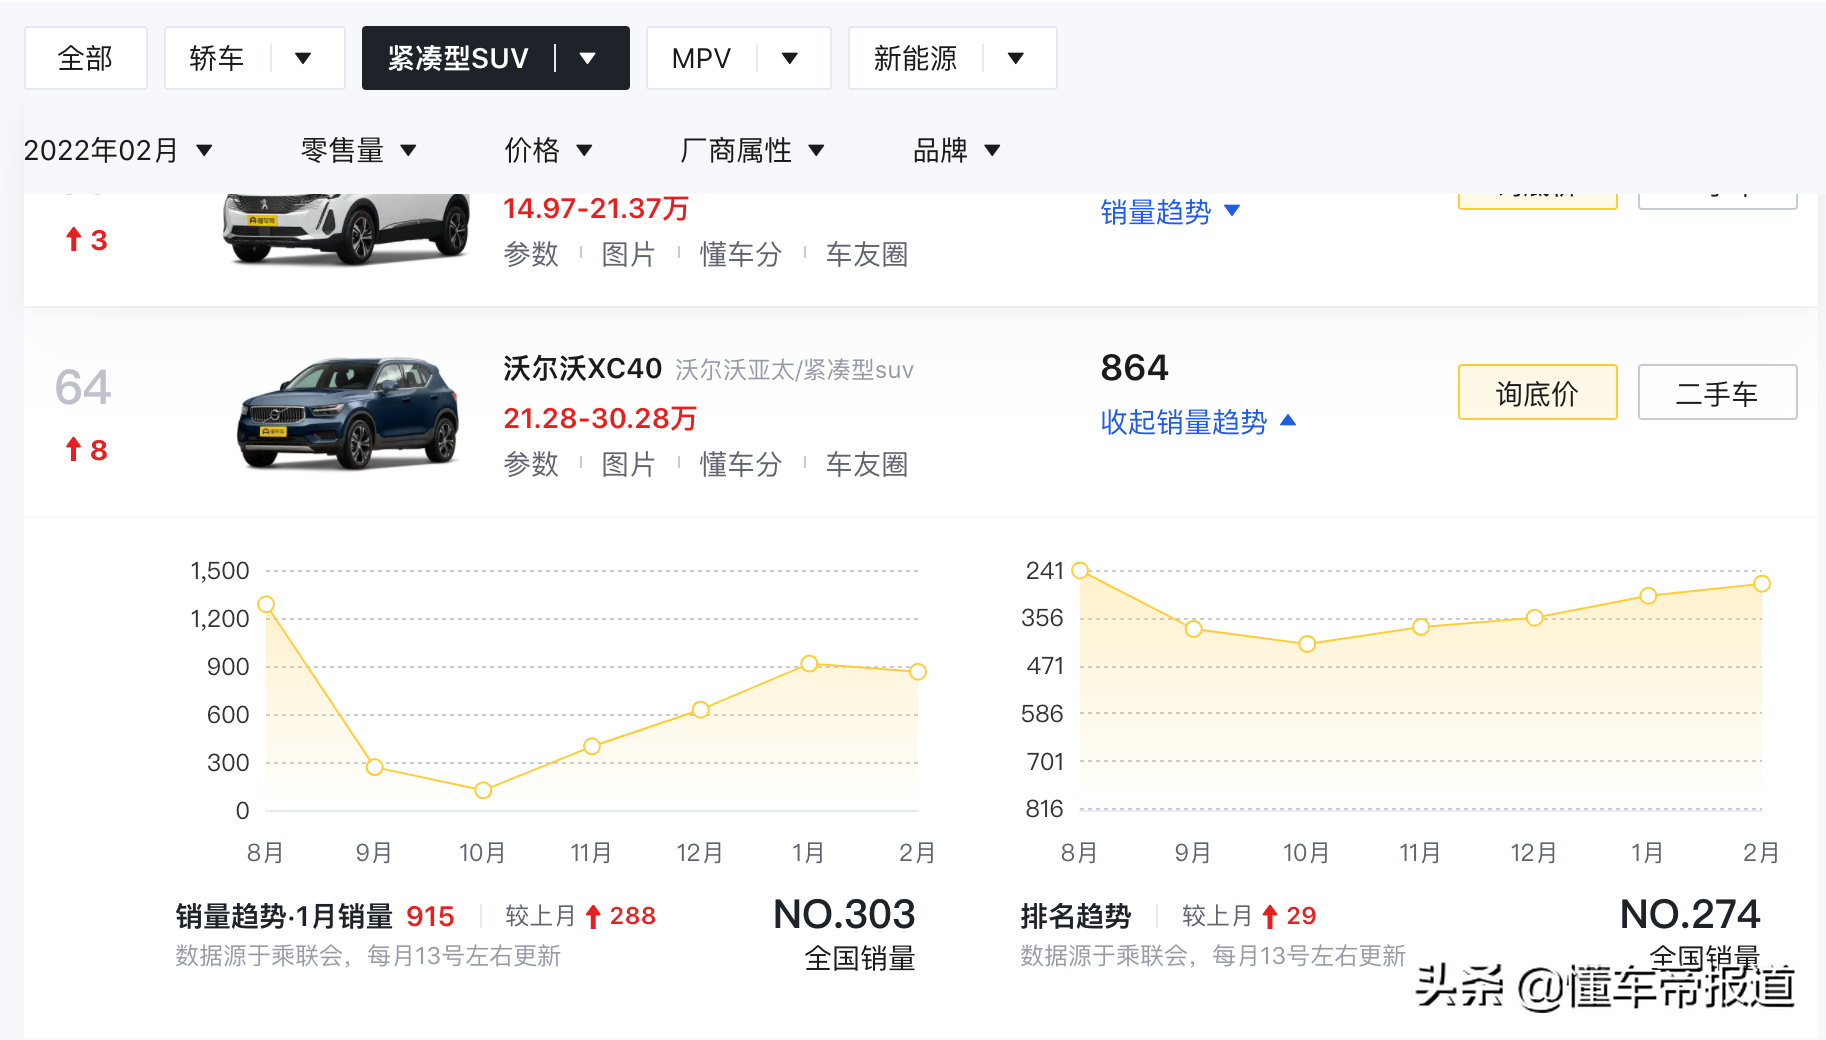Select the 9月 data point on ranking chart
1826x1040 pixels.
(1193, 628)
